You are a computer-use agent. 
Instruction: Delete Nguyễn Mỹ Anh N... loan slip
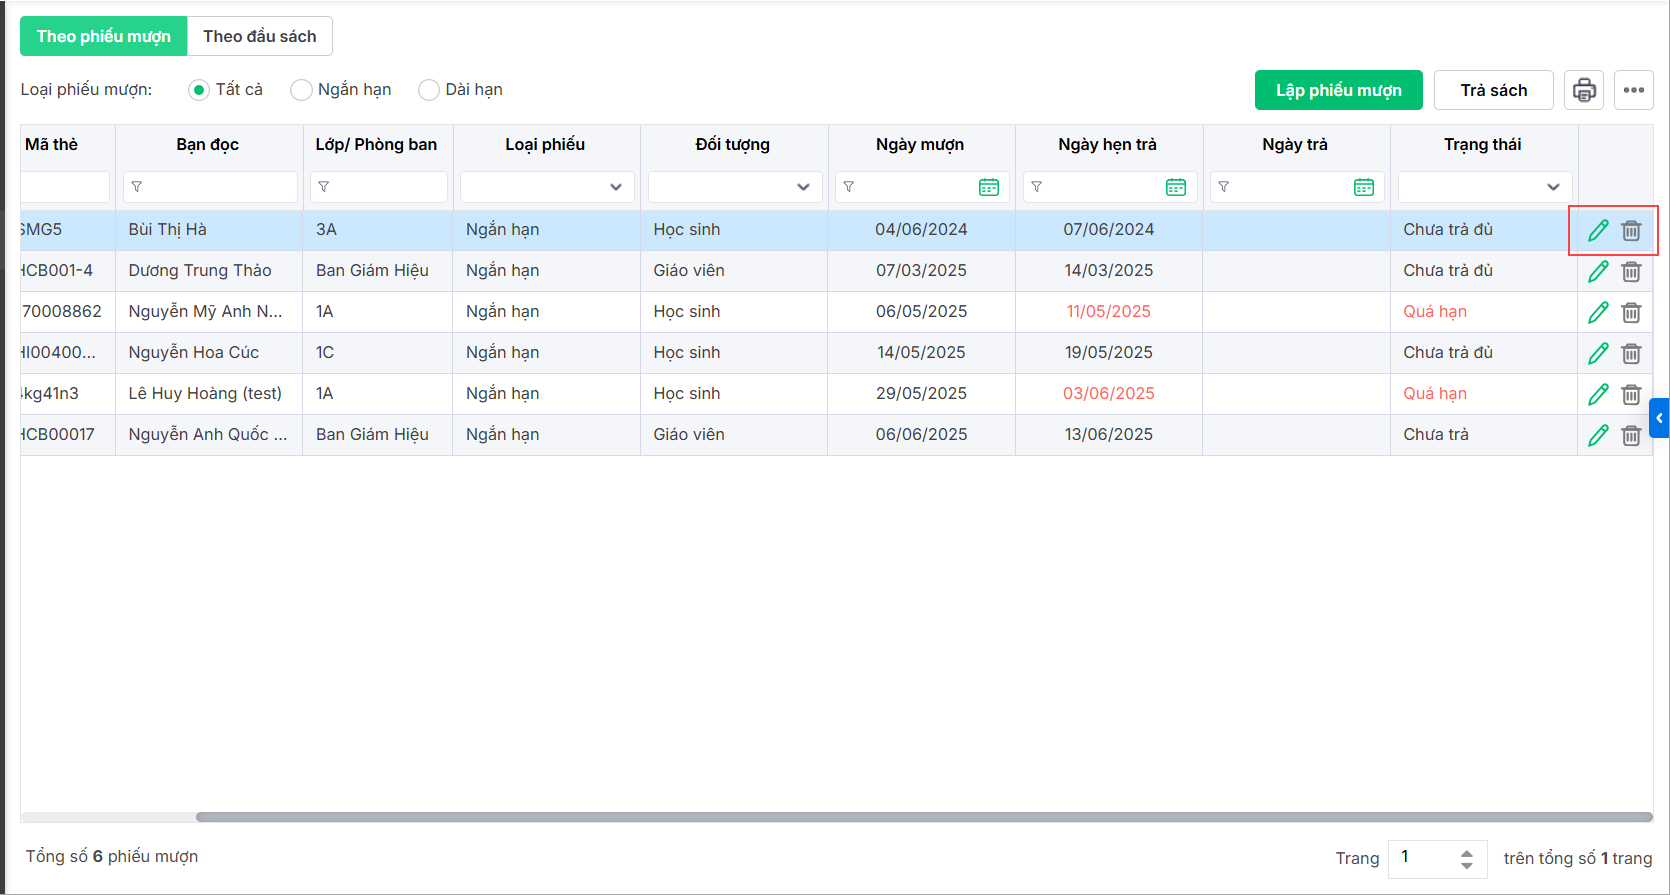(1631, 312)
